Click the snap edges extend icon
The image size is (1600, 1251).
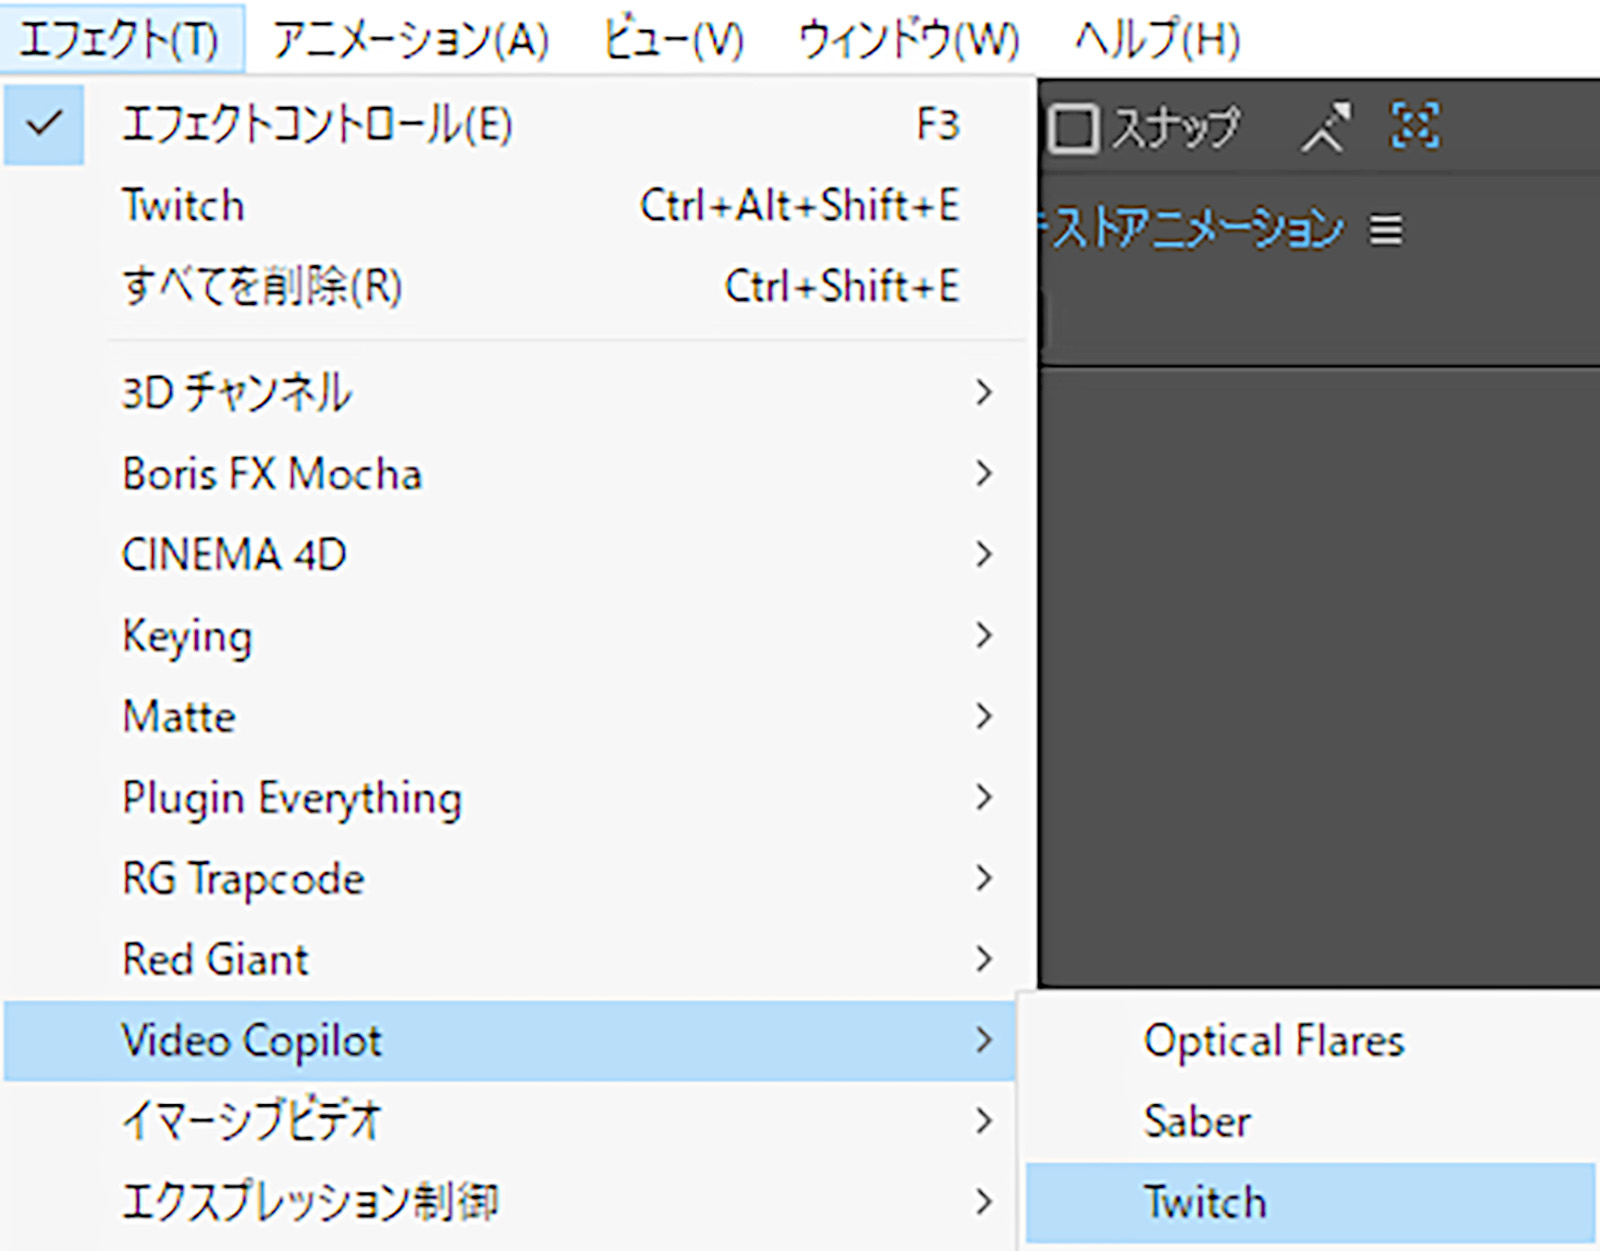pyautogui.click(x=1326, y=128)
